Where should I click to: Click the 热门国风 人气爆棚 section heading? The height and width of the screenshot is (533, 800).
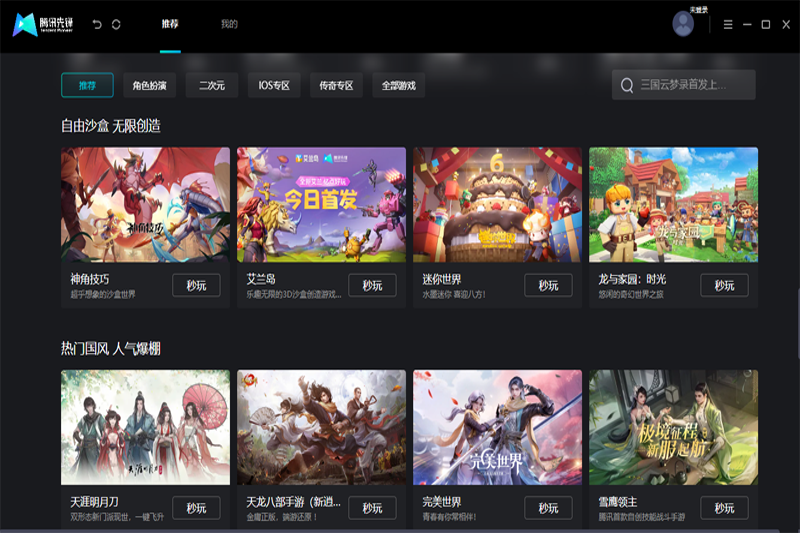(x=111, y=348)
